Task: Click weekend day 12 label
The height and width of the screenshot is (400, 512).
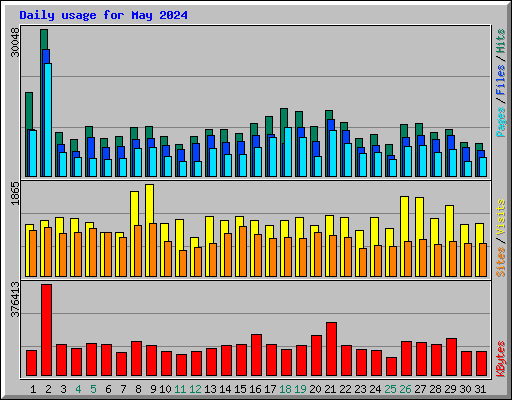Action: pos(195,389)
